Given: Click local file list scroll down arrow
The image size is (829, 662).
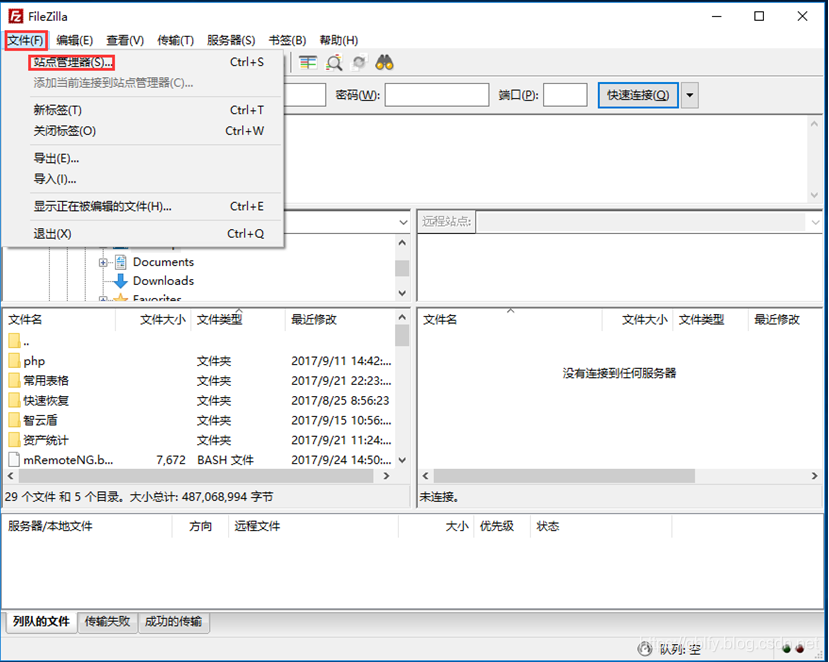Looking at the screenshot, I should pyautogui.click(x=402, y=460).
